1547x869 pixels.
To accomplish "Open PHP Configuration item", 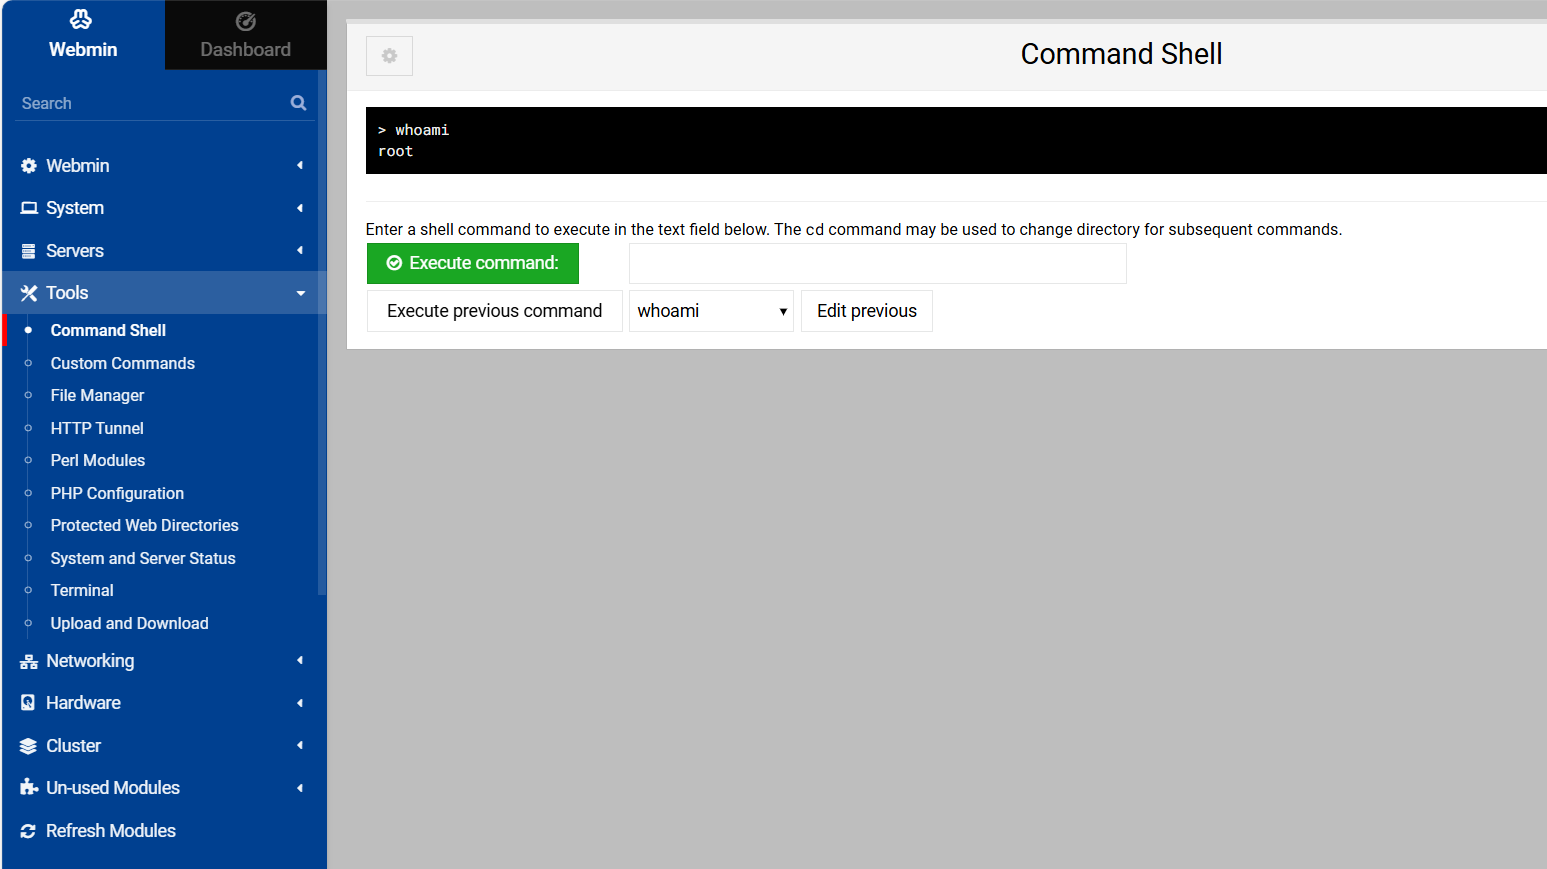I will pyautogui.click(x=117, y=493).
